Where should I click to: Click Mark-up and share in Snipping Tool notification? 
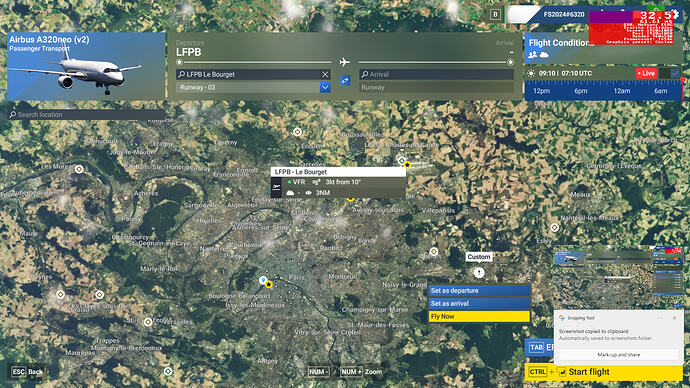619,355
